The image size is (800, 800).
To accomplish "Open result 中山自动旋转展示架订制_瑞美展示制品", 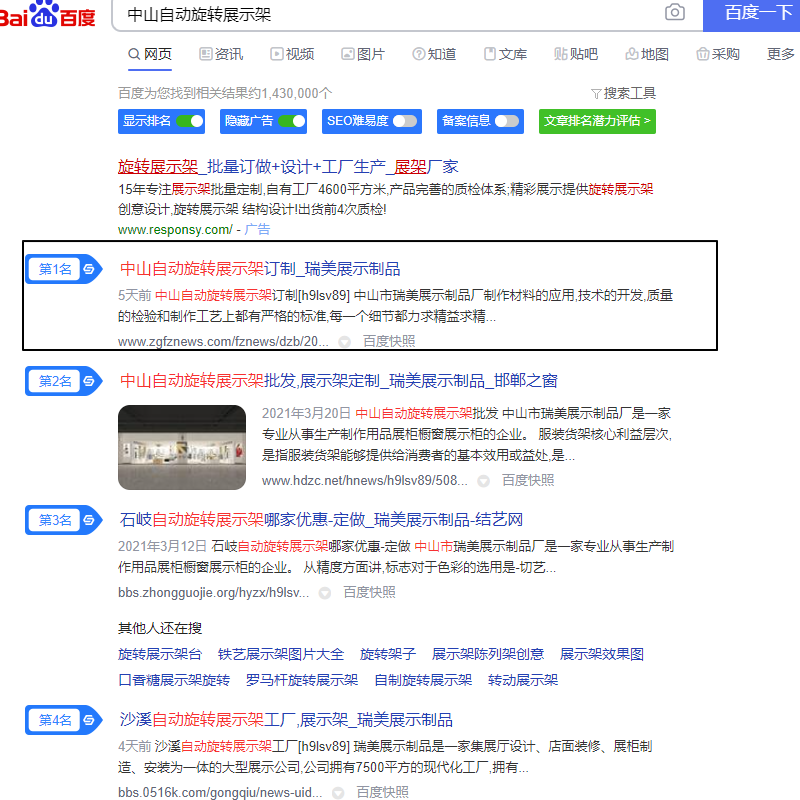I will point(260,269).
